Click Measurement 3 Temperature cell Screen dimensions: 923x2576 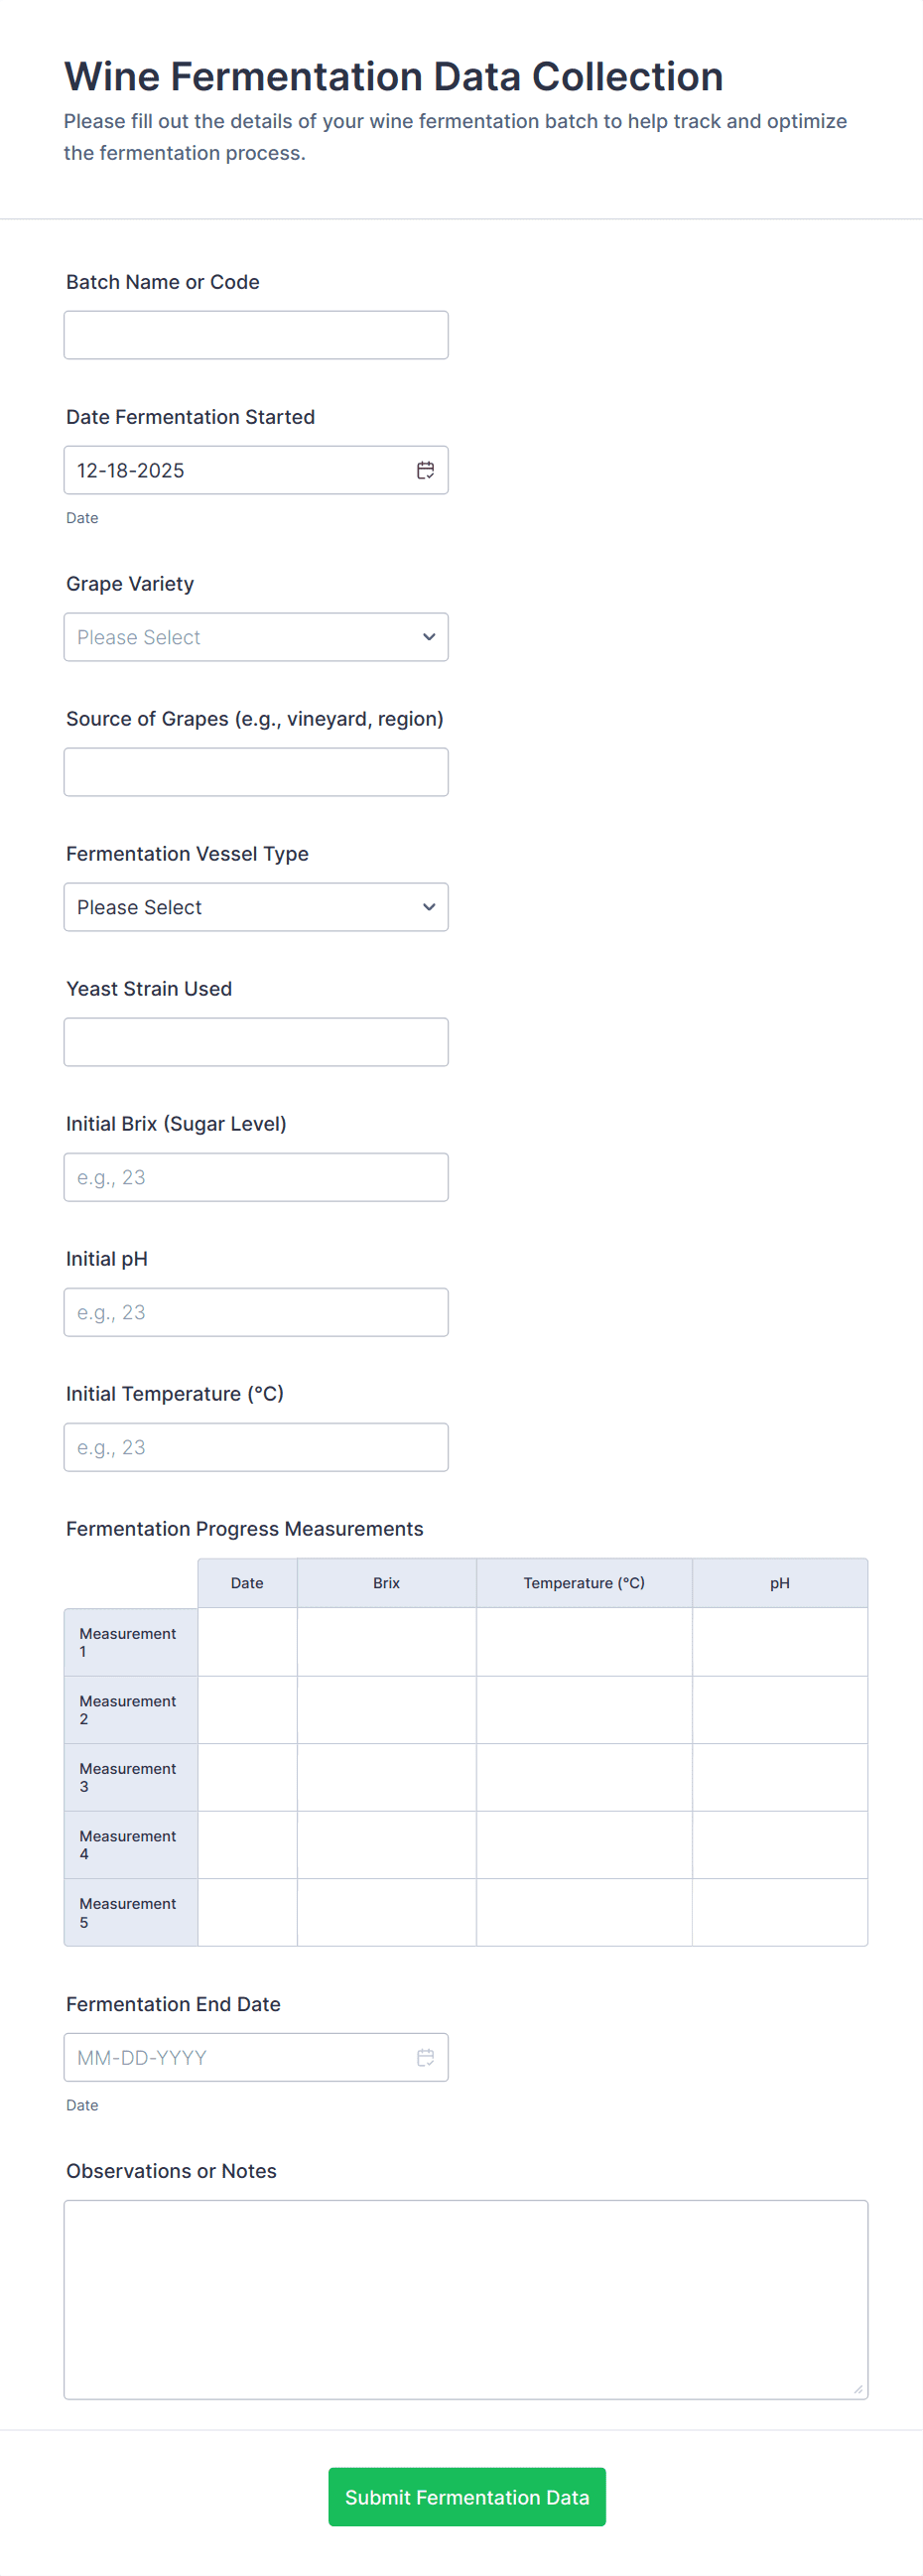[584, 1777]
